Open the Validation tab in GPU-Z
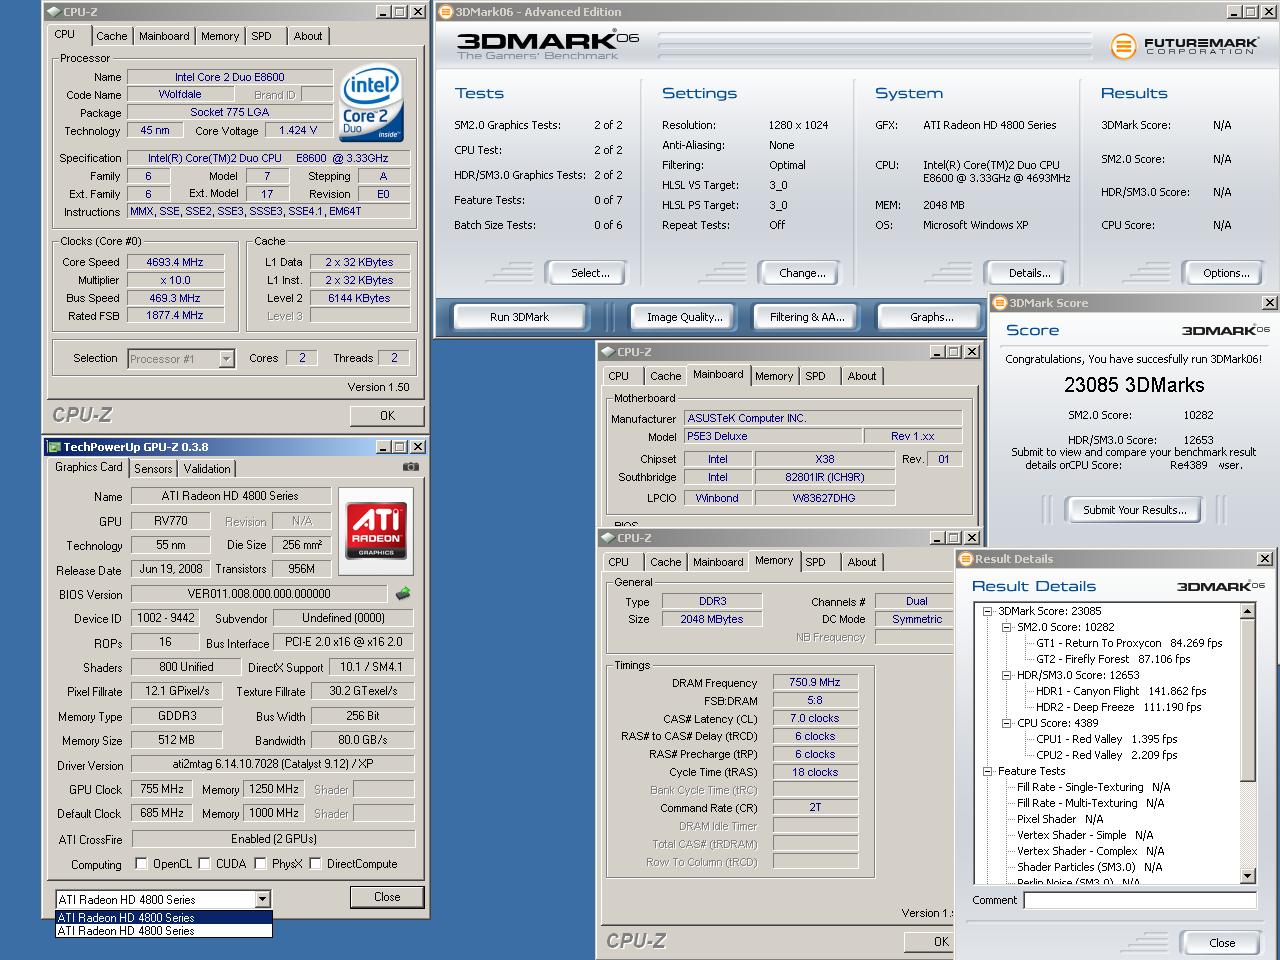1280x960 pixels. coord(207,468)
